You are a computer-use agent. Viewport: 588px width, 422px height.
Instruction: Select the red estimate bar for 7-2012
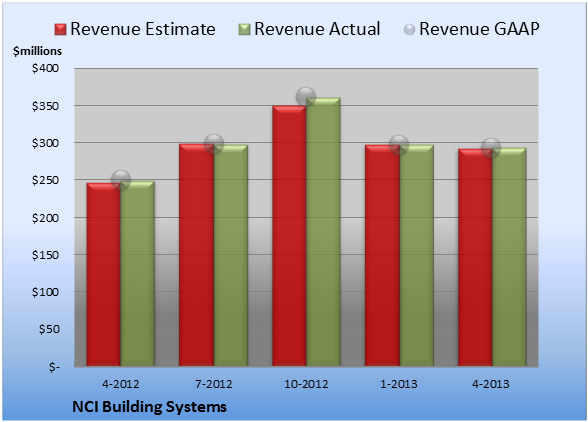pyautogui.click(x=196, y=255)
